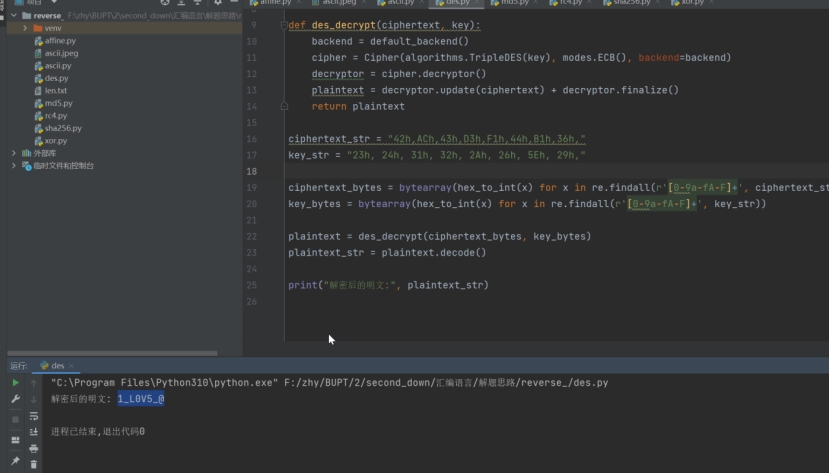
Task: Click the des.py path in console command
Action: 446,382
